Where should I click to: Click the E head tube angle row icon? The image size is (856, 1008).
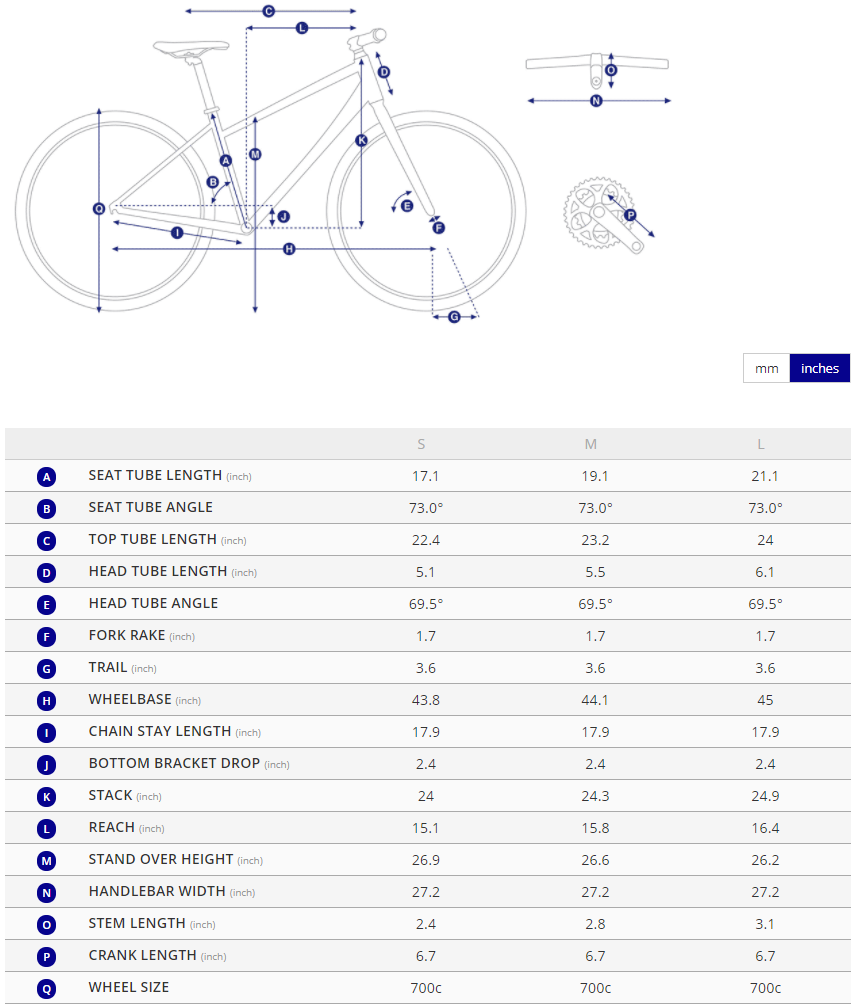click(x=47, y=605)
